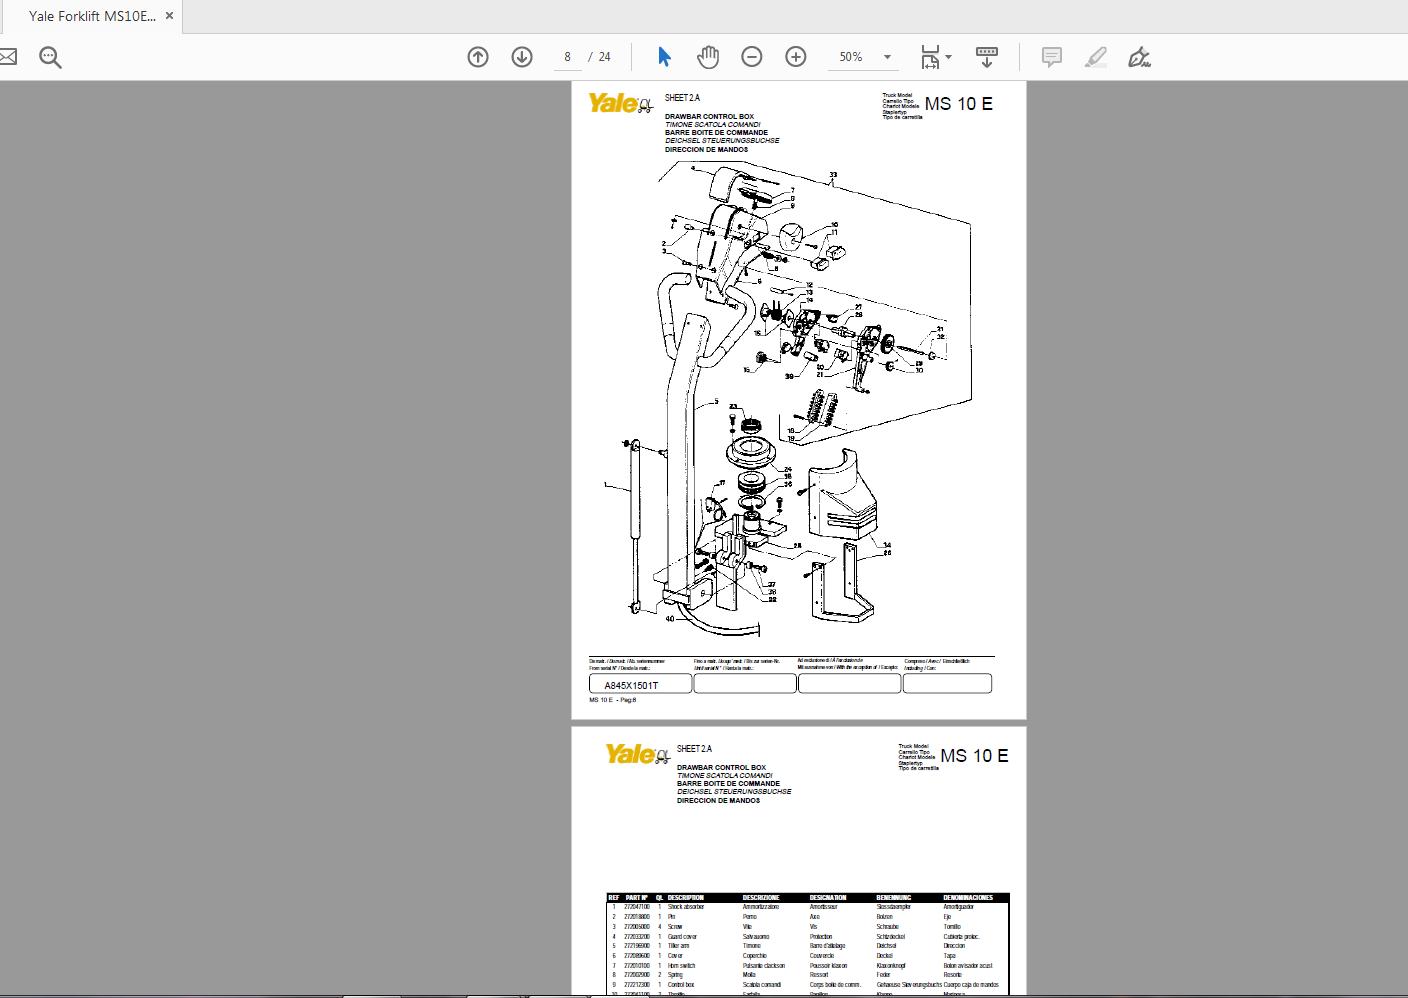
Task: Zoom in with the plus icon
Action: click(796, 57)
